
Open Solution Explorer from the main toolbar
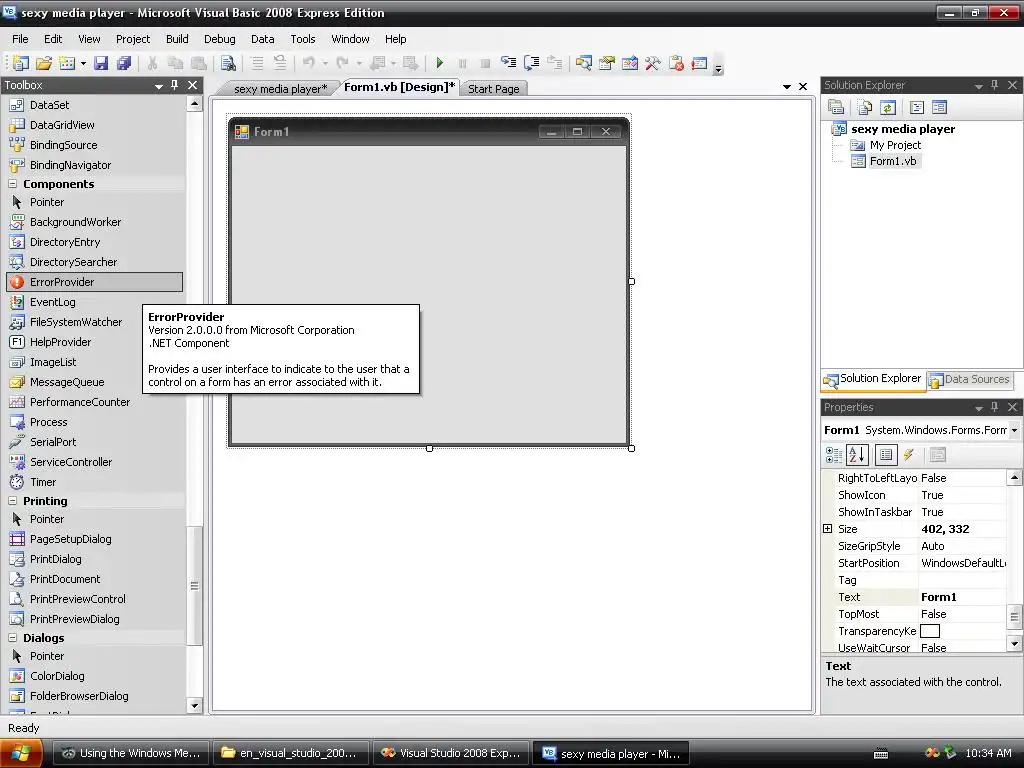(584, 63)
